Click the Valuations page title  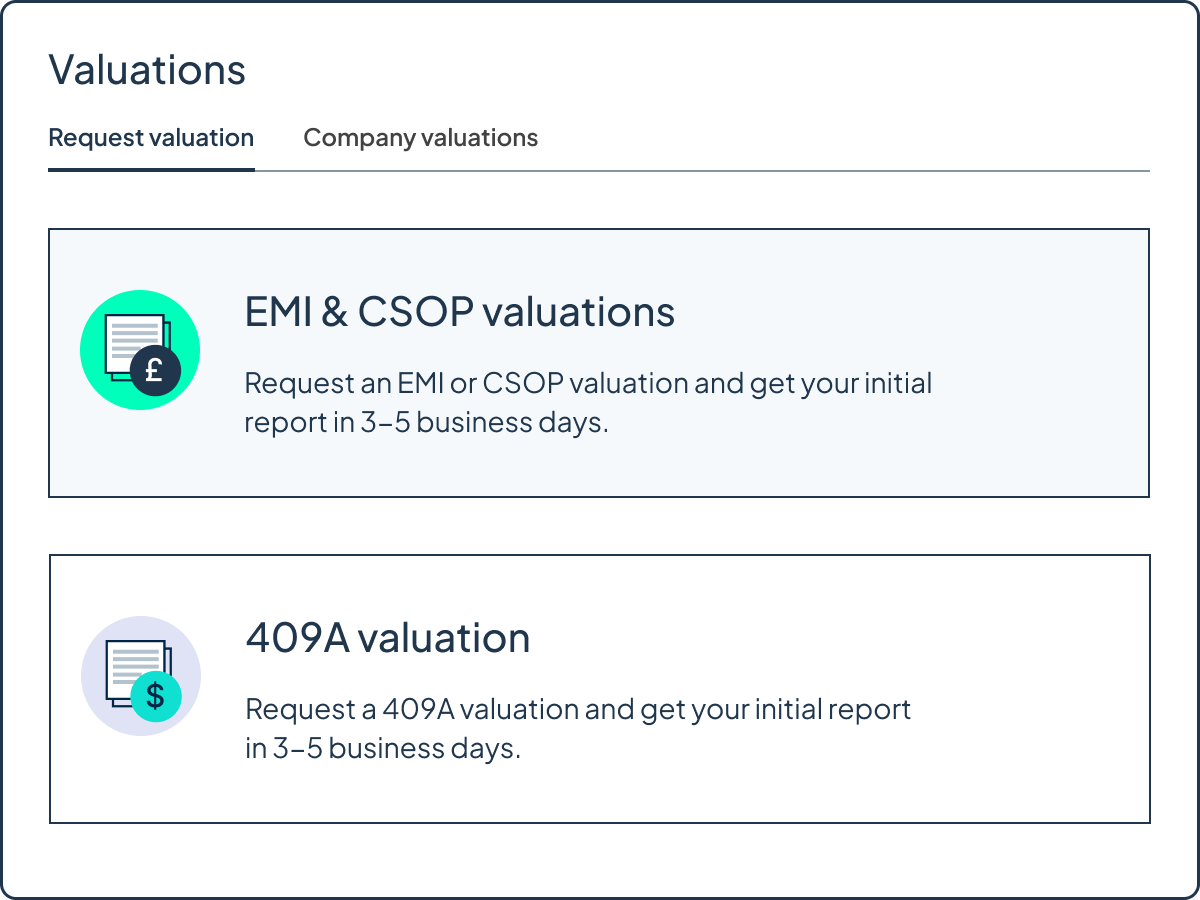tap(147, 70)
